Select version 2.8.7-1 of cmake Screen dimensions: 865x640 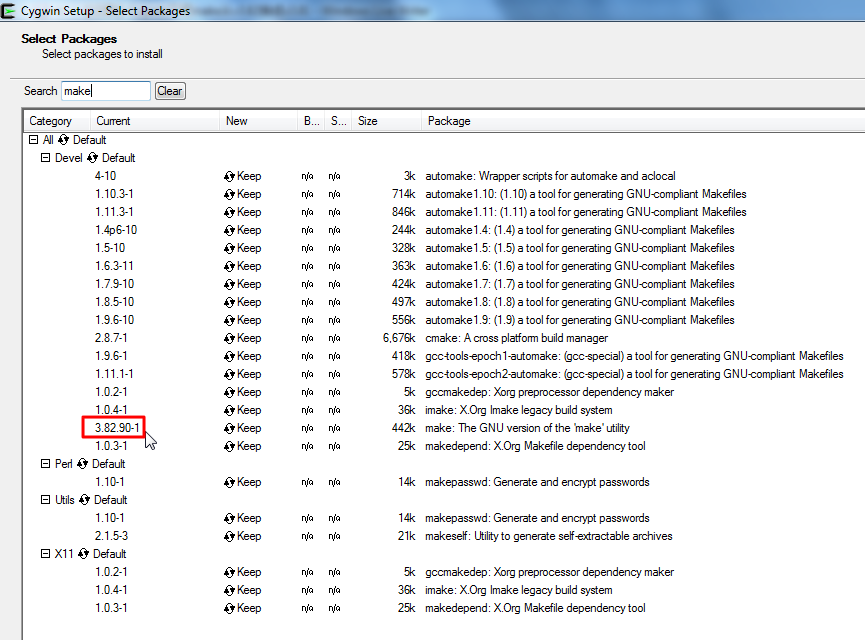tap(111, 338)
